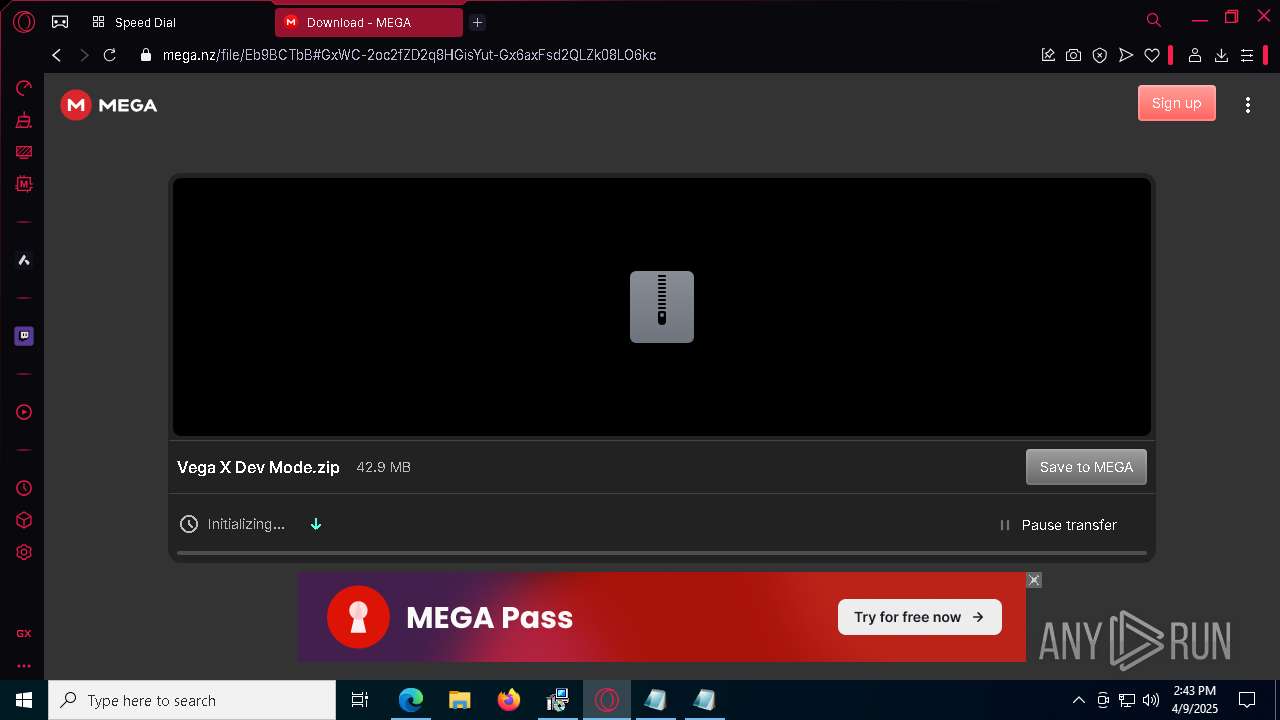Screen dimensions: 1280x720
Task: Click the MEGA Pass banner text
Action: click(x=489, y=617)
